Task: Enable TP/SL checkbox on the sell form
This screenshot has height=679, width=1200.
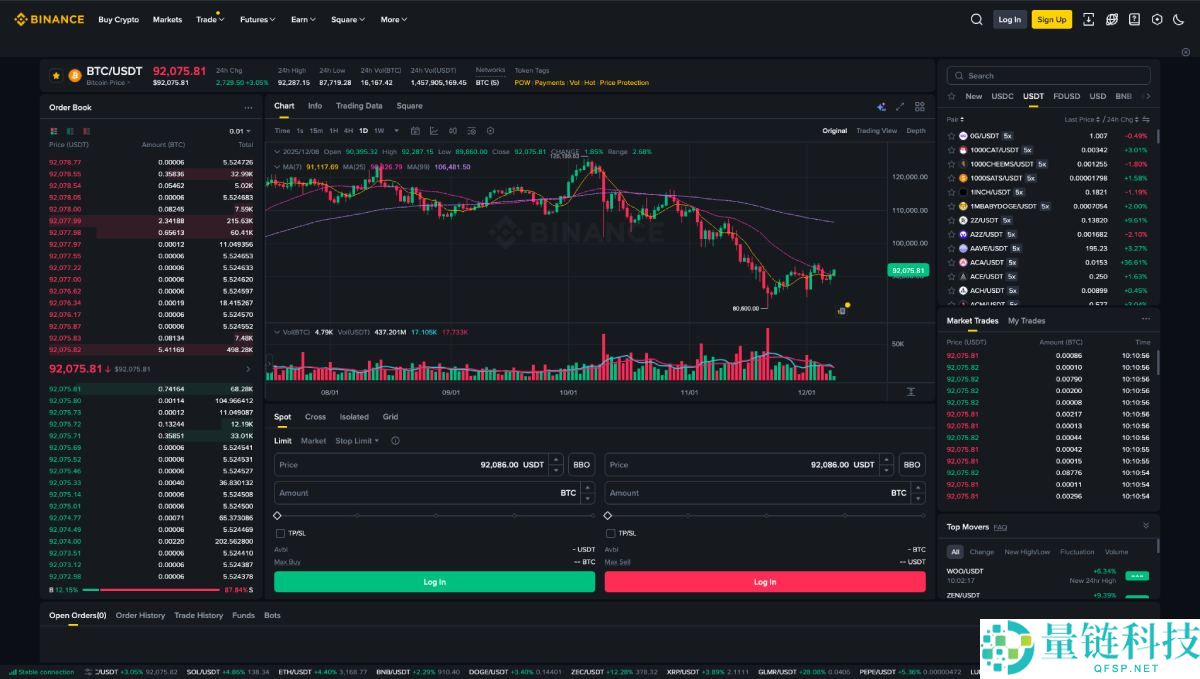Action: pyautogui.click(x=610, y=533)
